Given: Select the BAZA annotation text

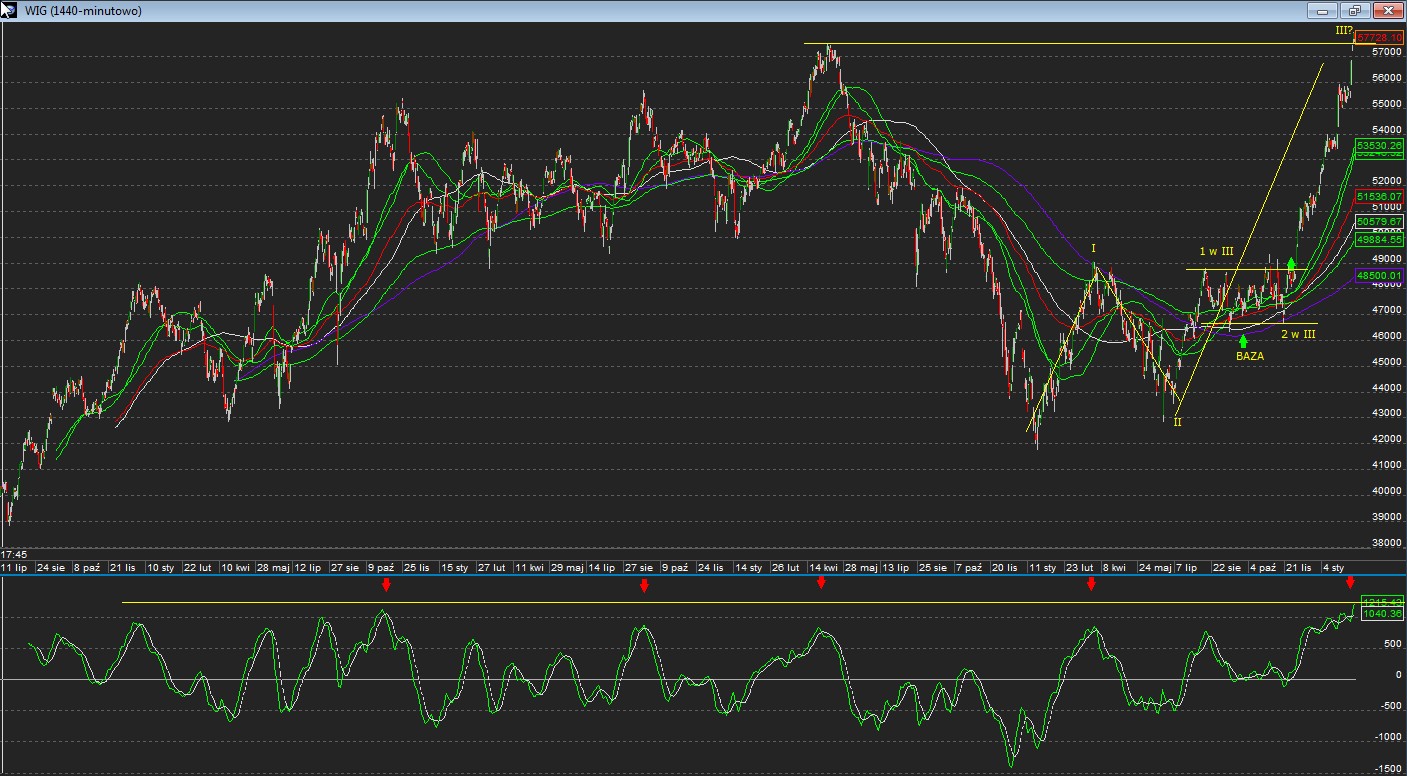Looking at the screenshot, I should [x=1249, y=355].
